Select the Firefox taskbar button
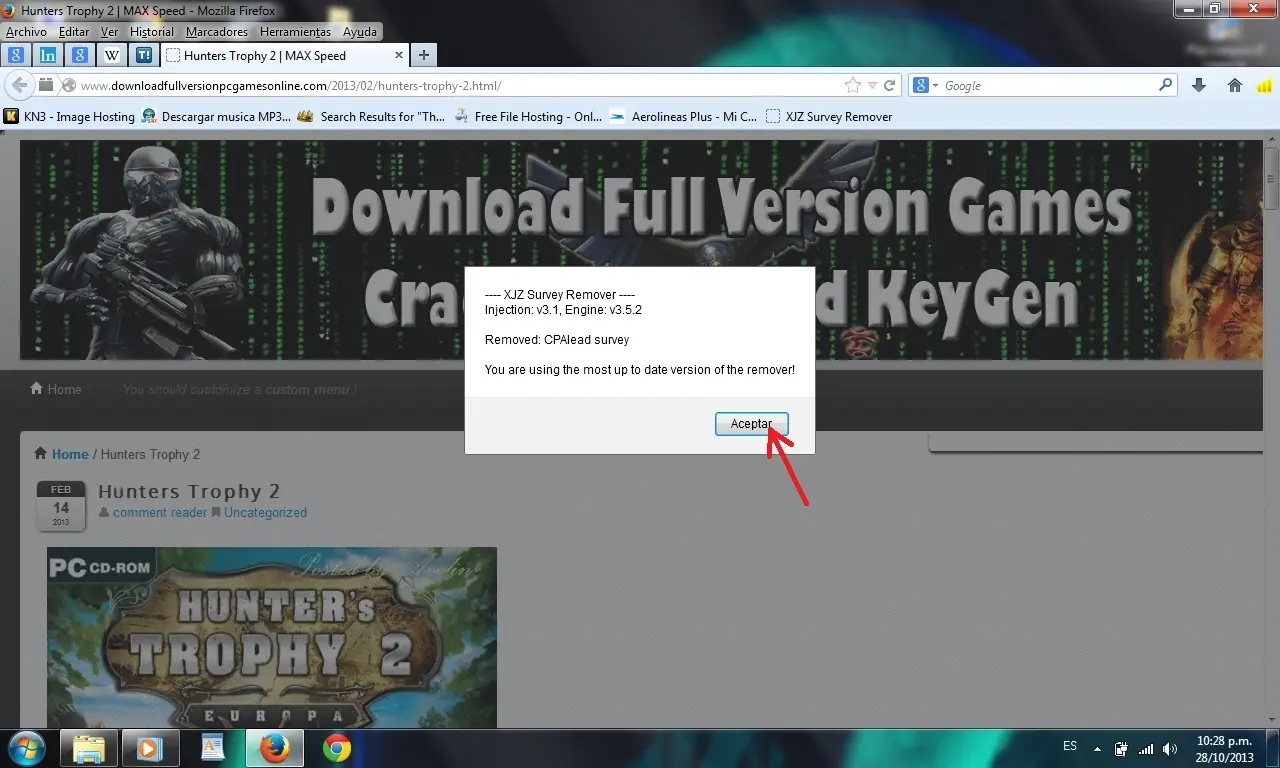1280x768 pixels. click(275, 748)
